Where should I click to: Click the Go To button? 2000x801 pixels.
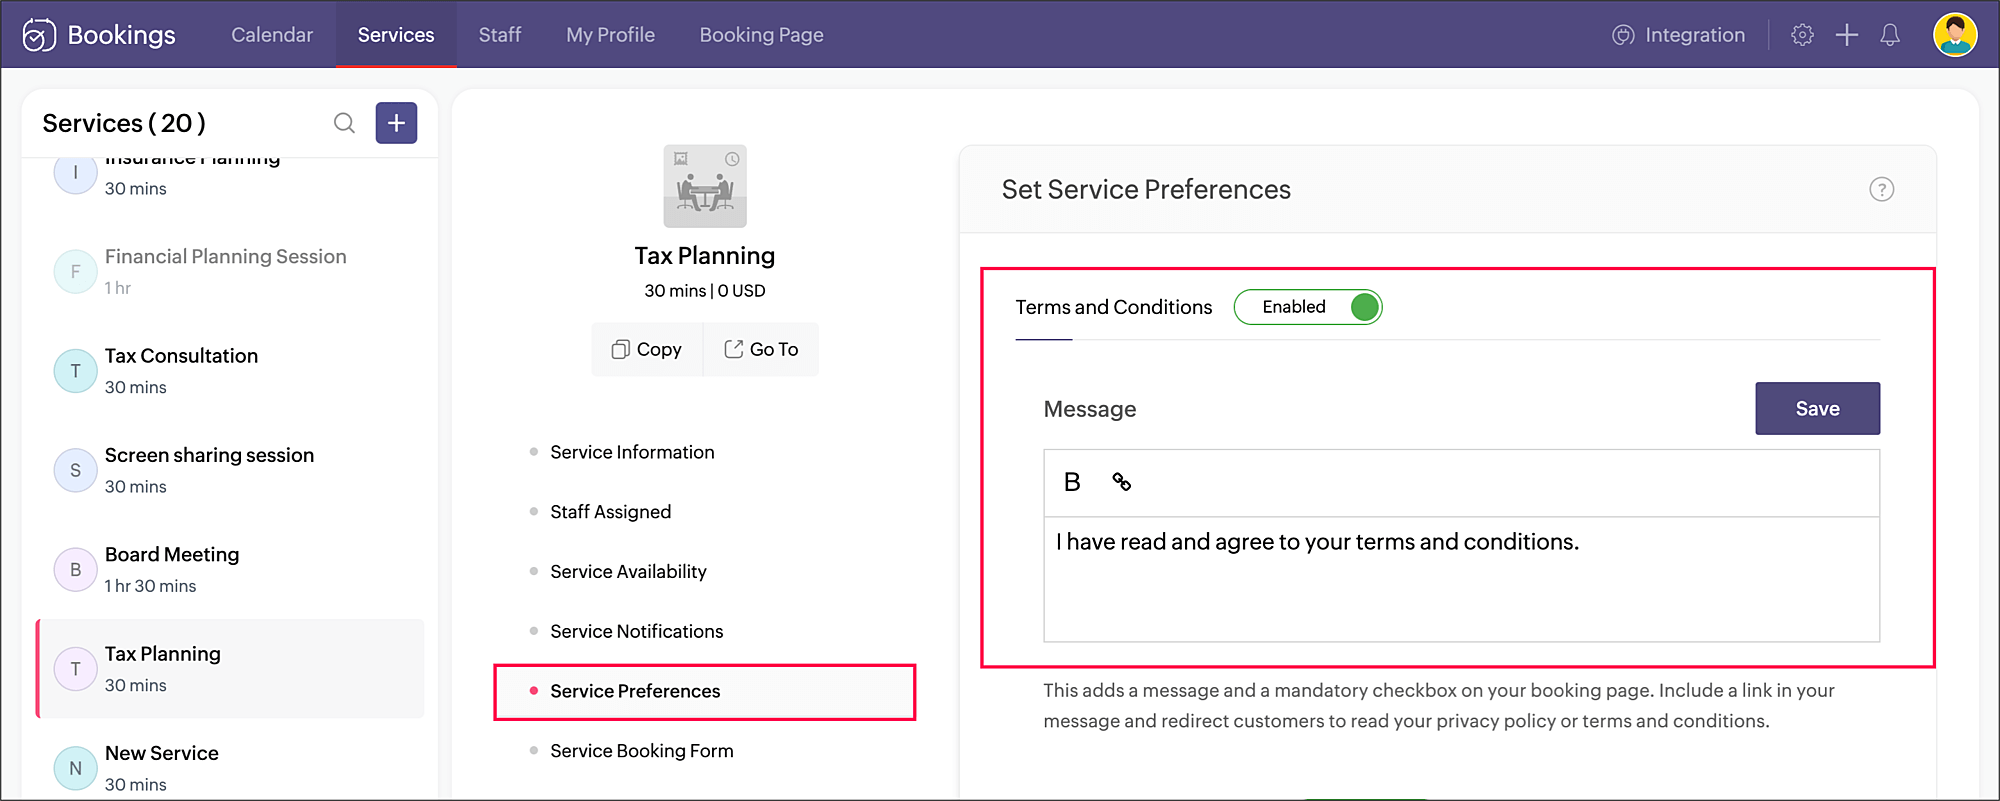click(x=761, y=349)
